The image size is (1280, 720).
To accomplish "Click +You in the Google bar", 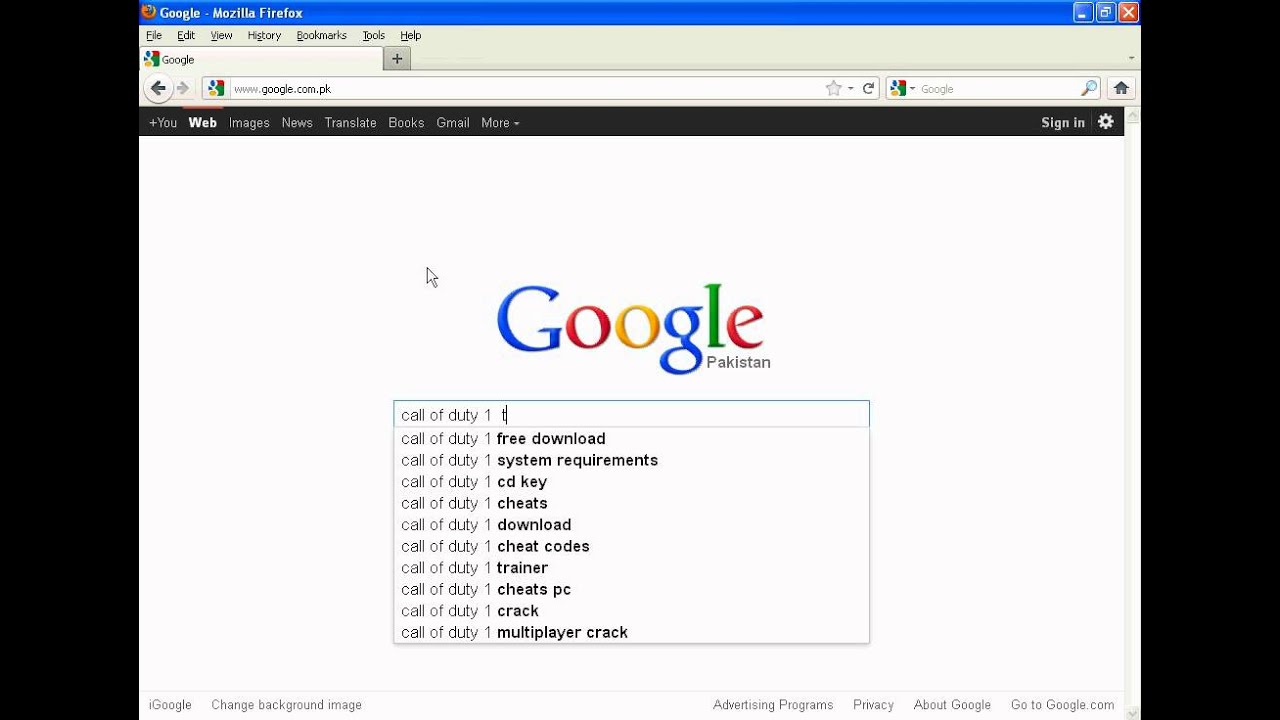I will tap(163, 122).
